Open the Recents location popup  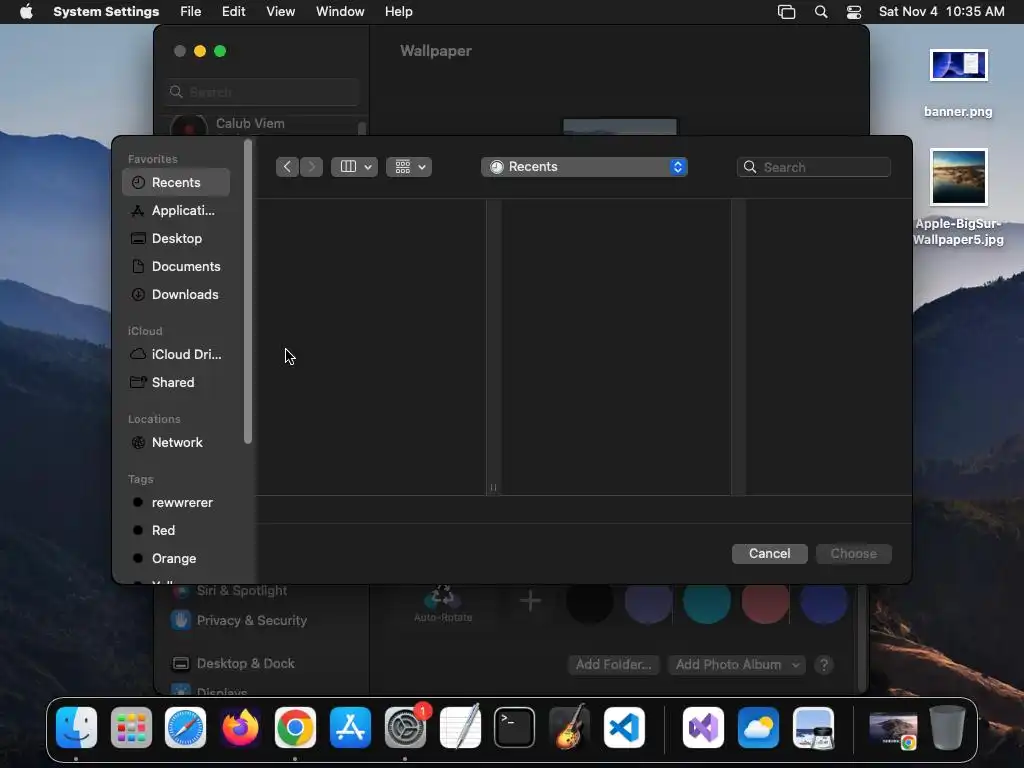pyautogui.click(x=584, y=167)
